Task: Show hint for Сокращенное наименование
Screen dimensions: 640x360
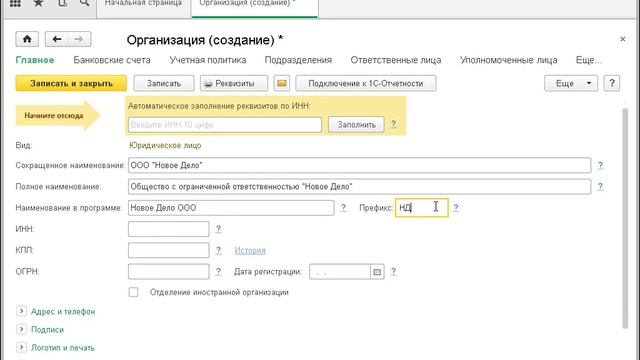Action: coord(600,165)
